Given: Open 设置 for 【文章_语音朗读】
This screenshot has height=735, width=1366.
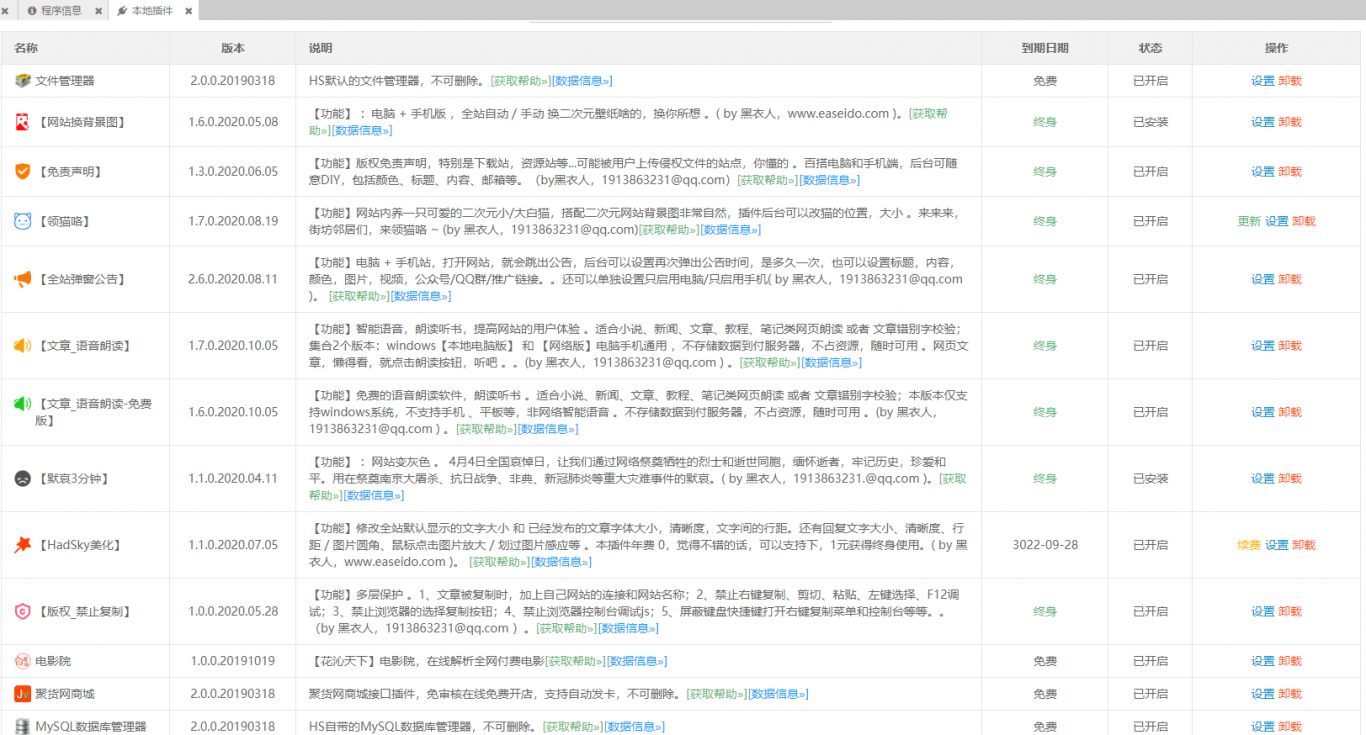Looking at the screenshot, I should click(x=1263, y=346).
